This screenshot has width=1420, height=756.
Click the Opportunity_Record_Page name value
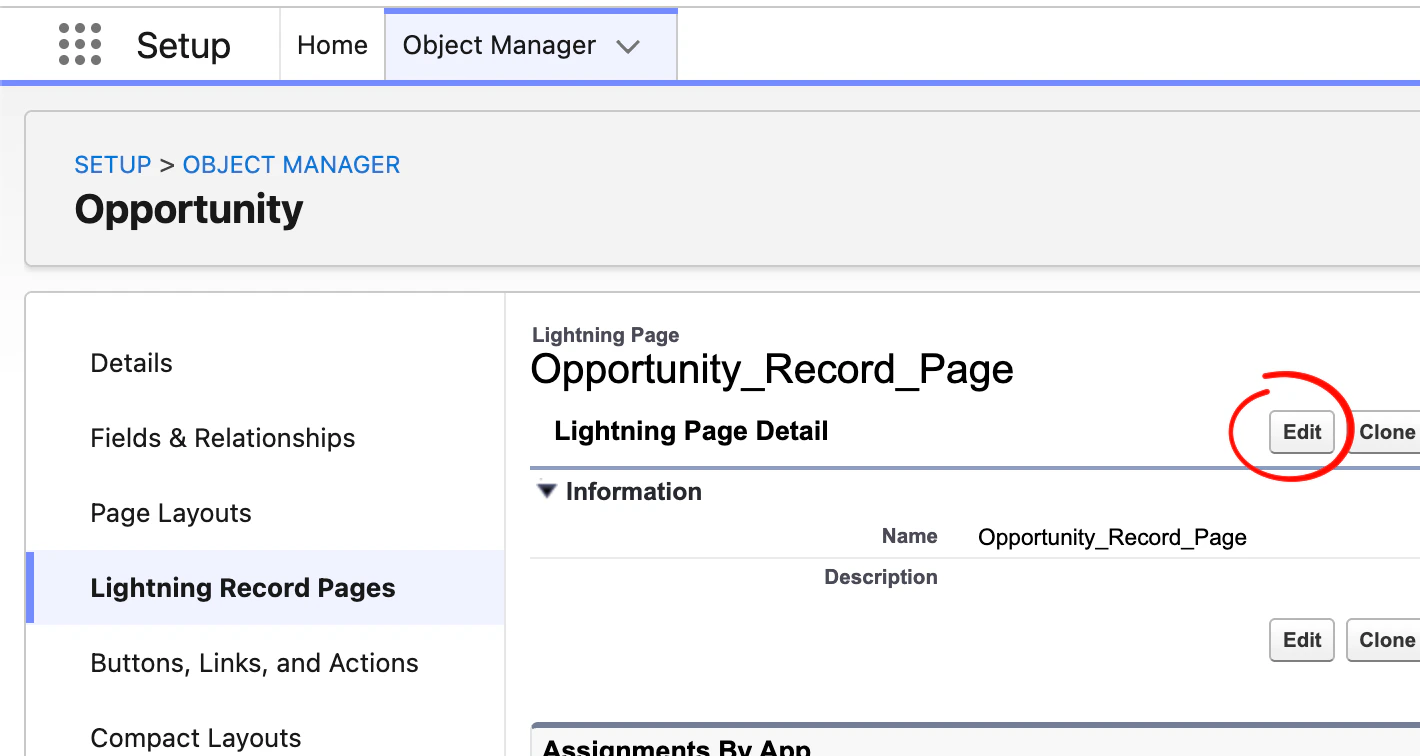click(x=1112, y=538)
